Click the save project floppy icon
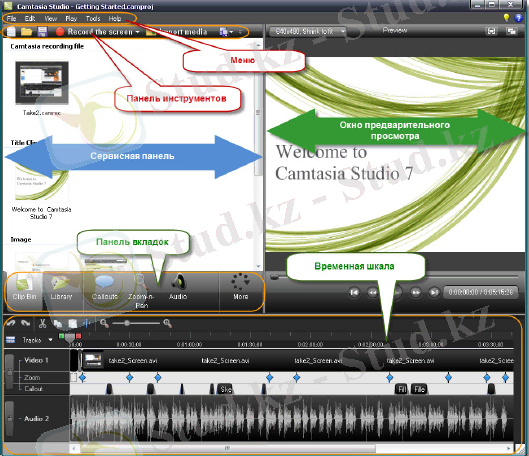Screen dimensions: 529x456 click(x=42, y=32)
